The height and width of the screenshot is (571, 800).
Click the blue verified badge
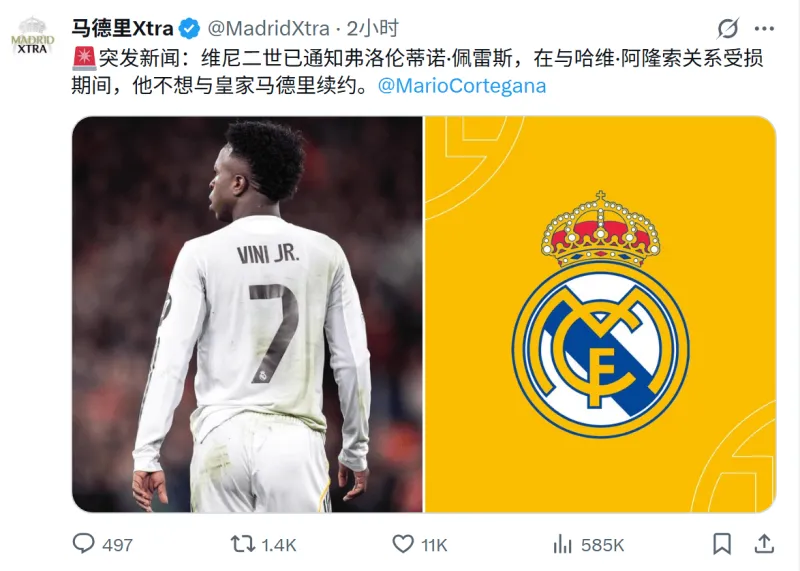coord(190,29)
